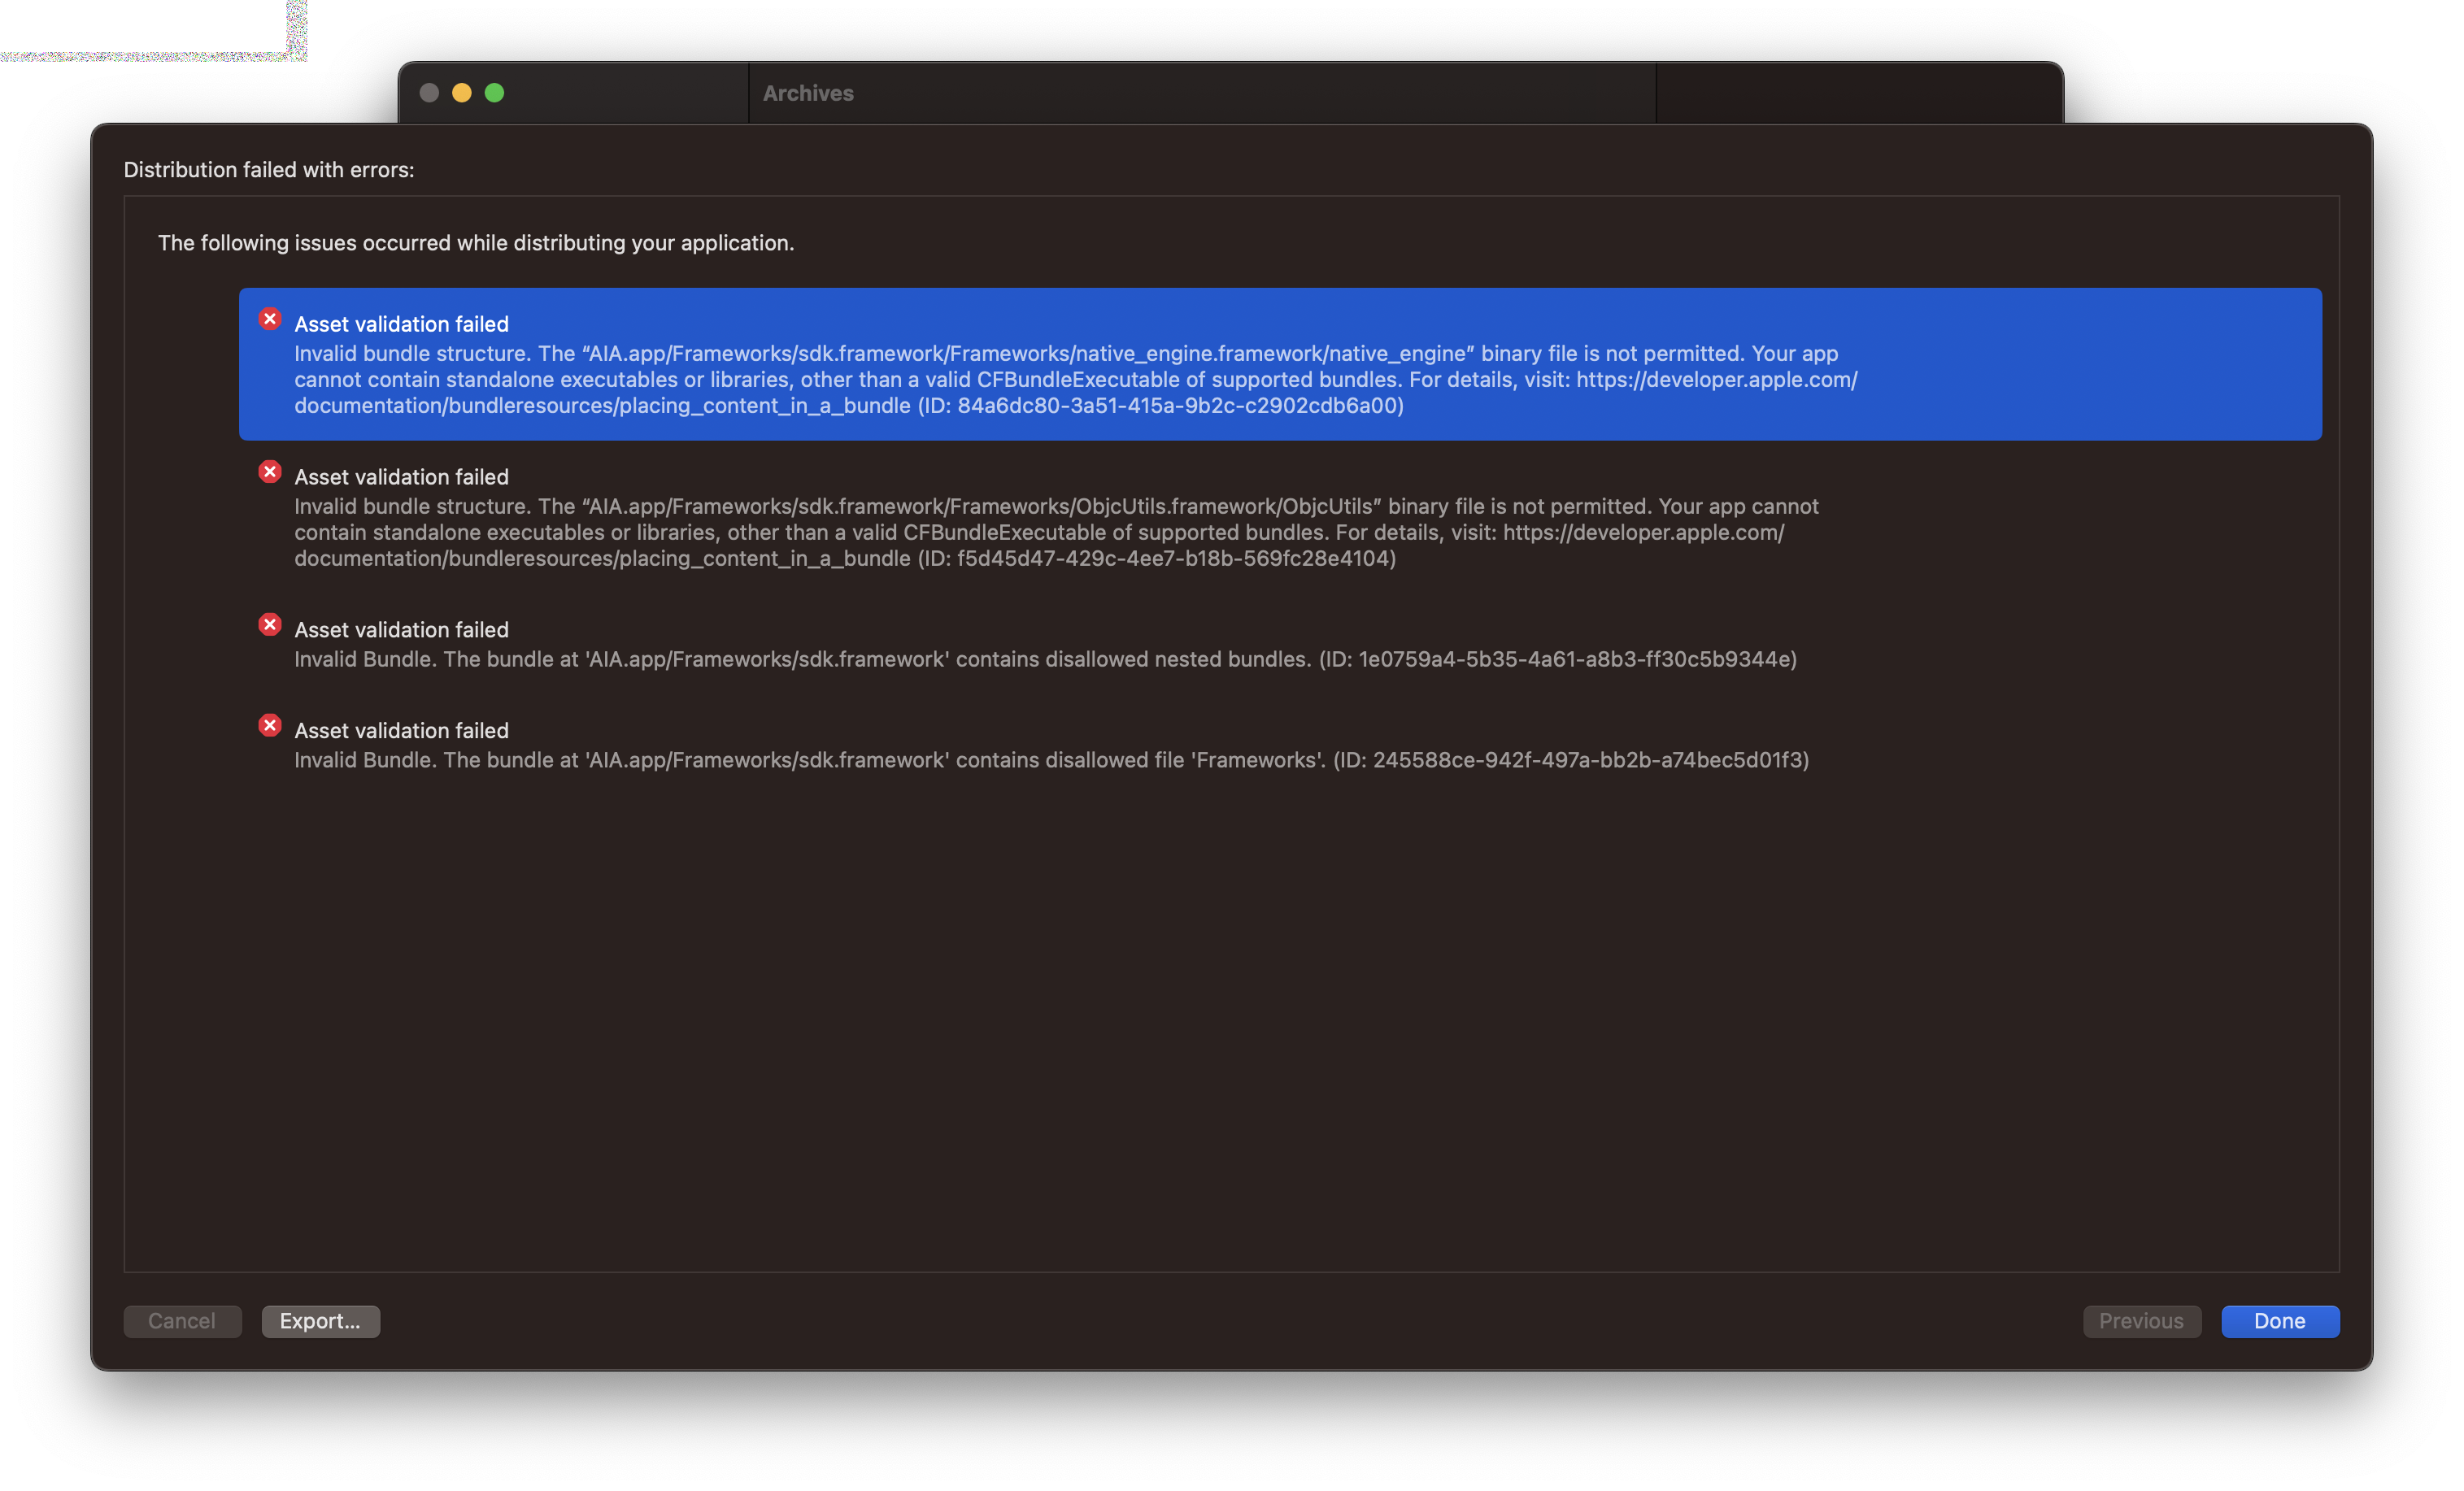Click error icon beside disallowed nested bundles message

pos(270,625)
